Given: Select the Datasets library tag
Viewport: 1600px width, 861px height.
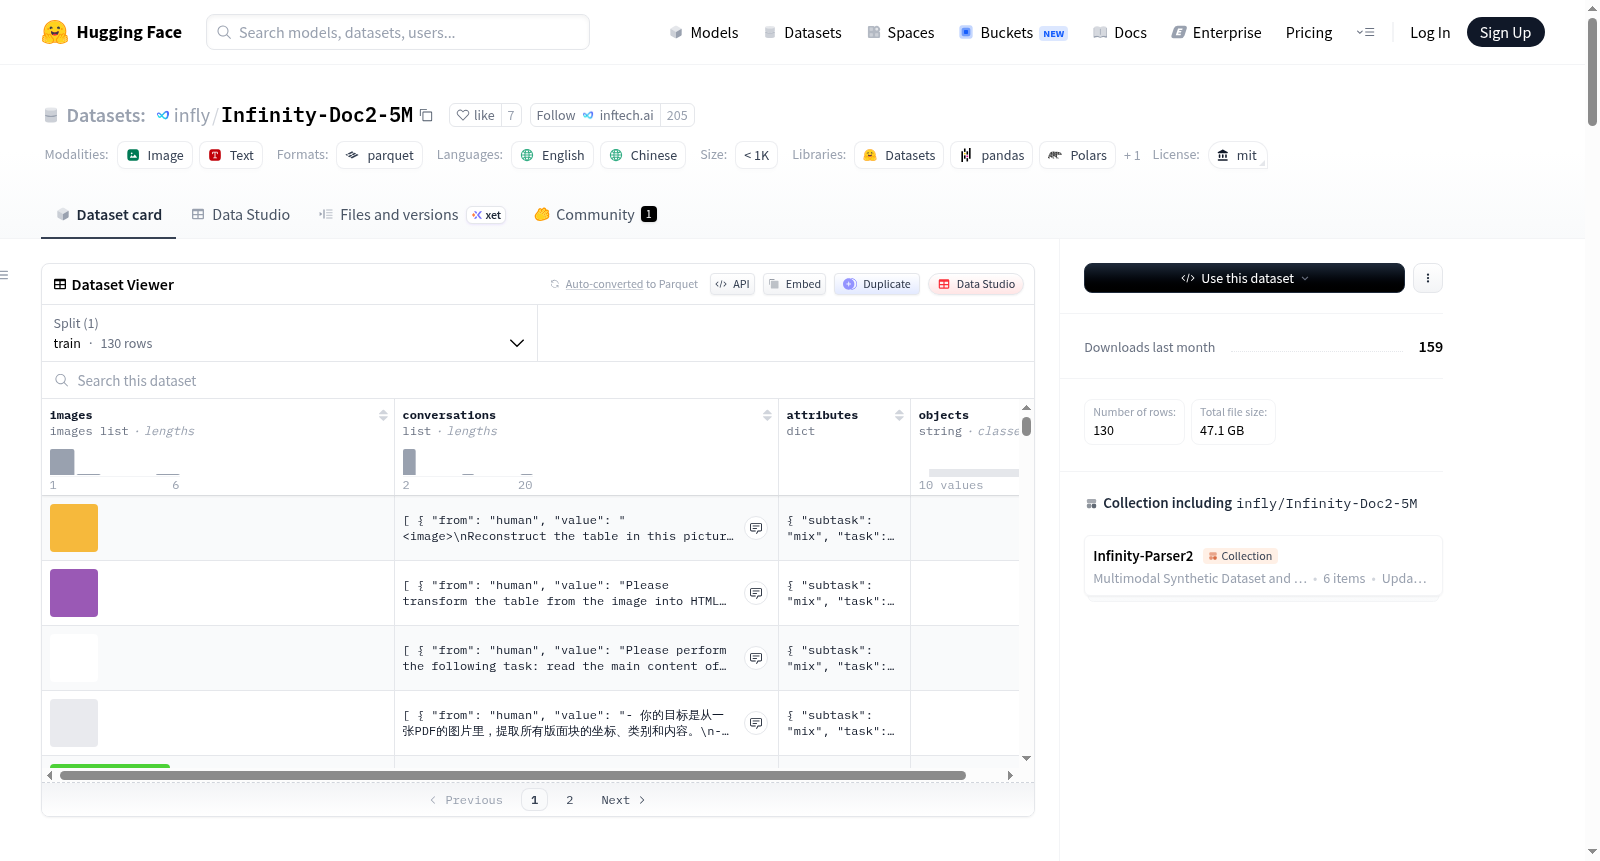Looking at the screenshot, I should point(899,155).
